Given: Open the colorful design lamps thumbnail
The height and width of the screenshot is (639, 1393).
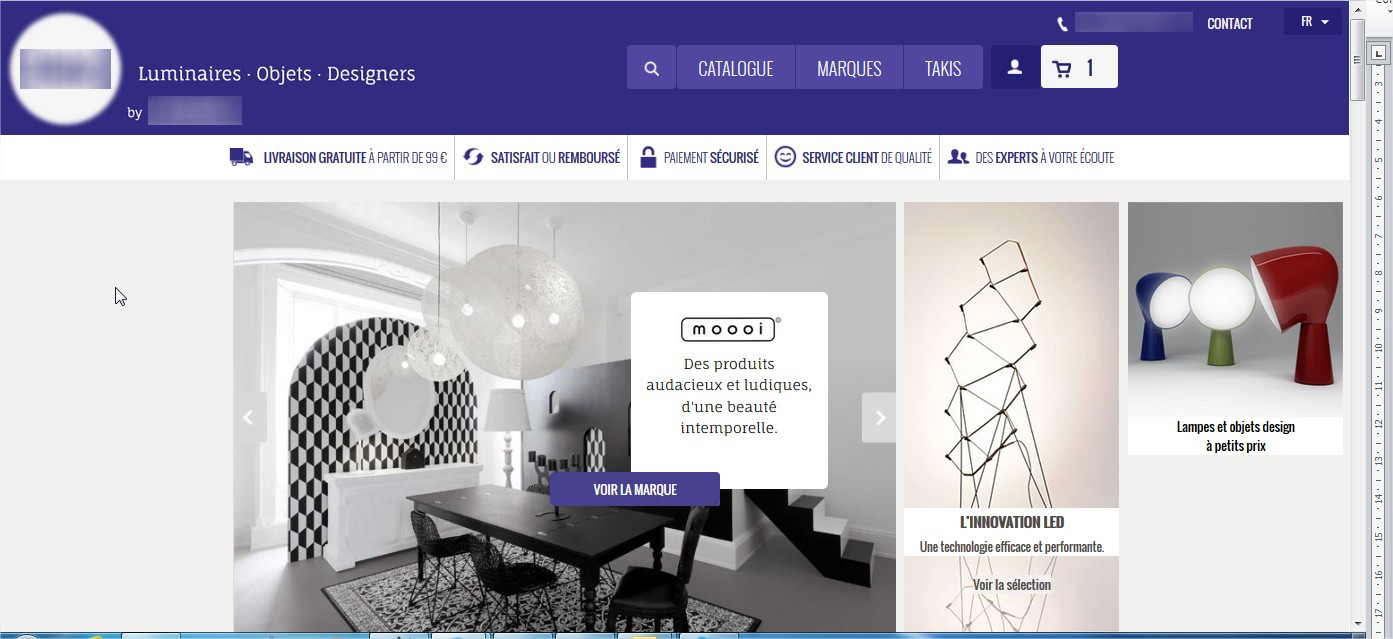Looking at the screenshot, I should click(x=1235, y=310).
